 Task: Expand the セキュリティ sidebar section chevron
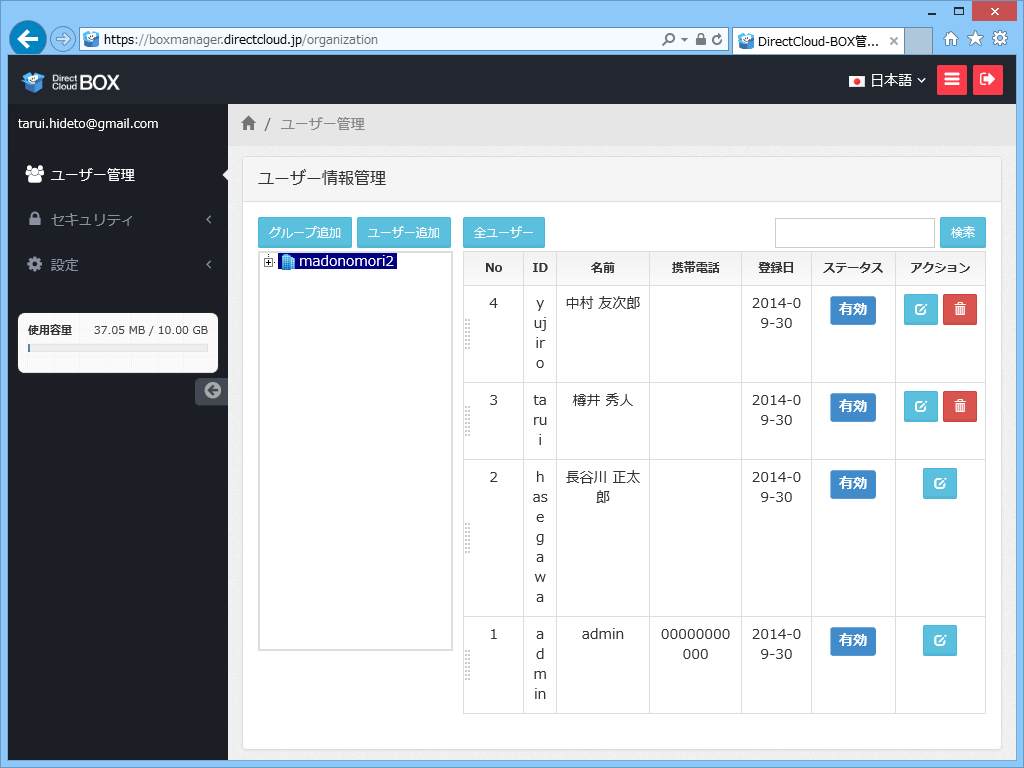click(x=208, y=219)
